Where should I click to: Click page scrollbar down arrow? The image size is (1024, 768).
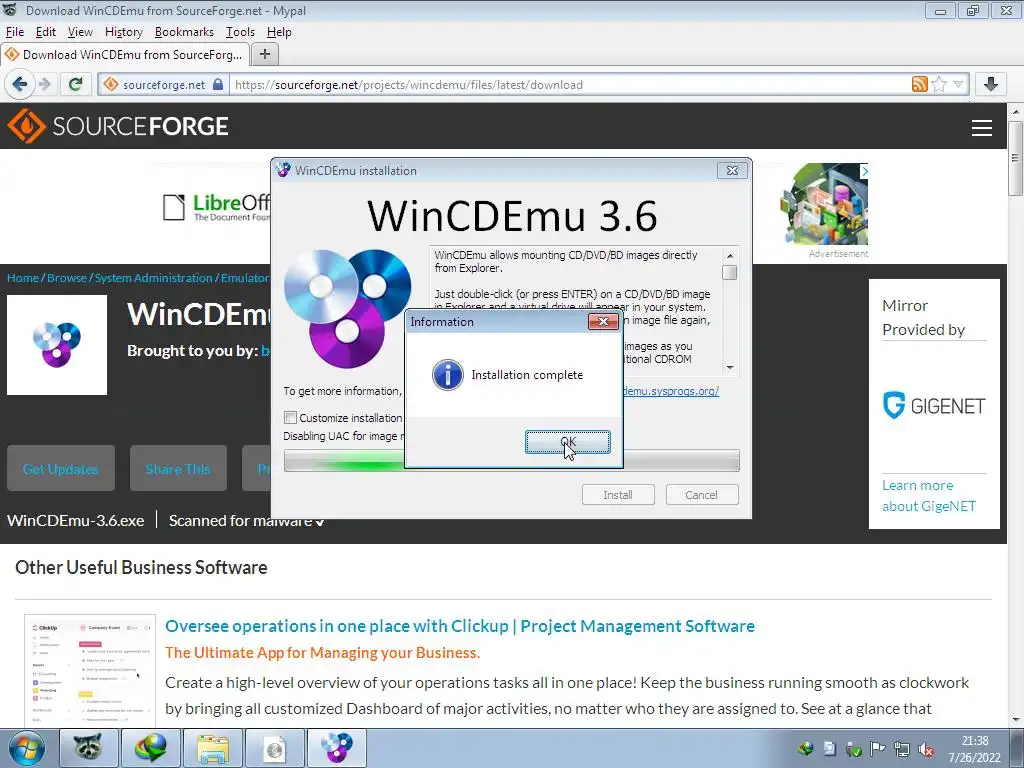(1016, 720)
